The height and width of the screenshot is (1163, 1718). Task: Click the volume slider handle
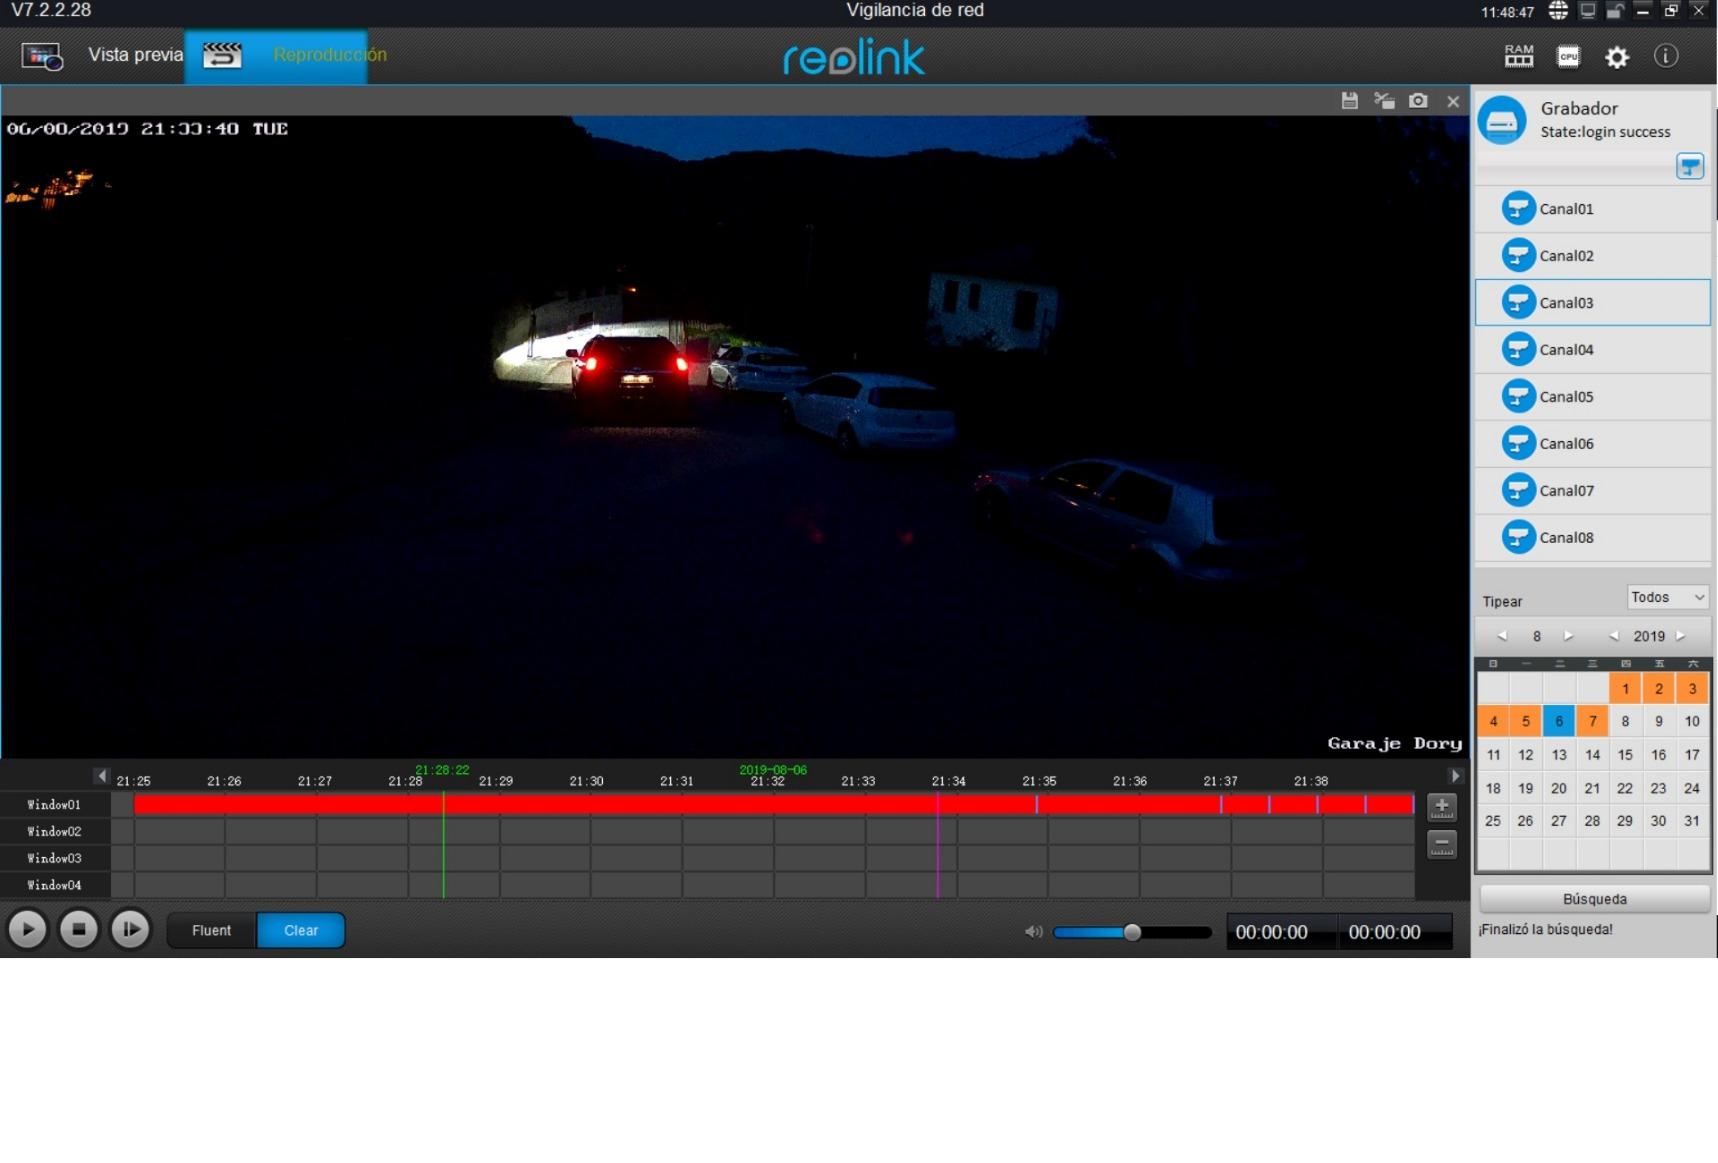tap(1132, 932)
